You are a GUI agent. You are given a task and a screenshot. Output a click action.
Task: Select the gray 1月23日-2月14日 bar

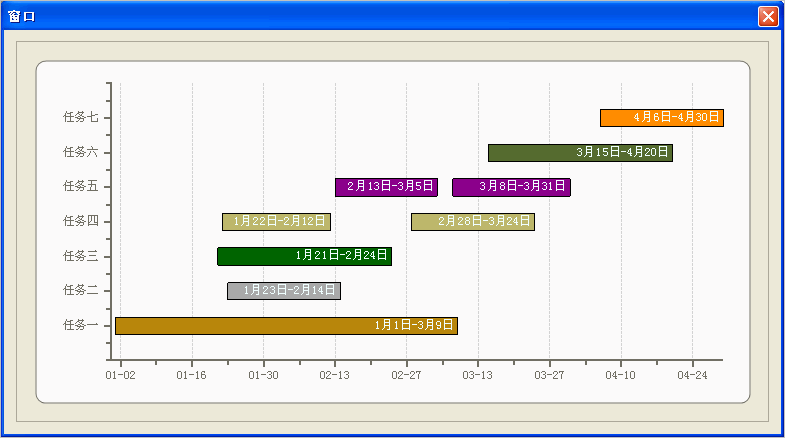tap(284, 291)
